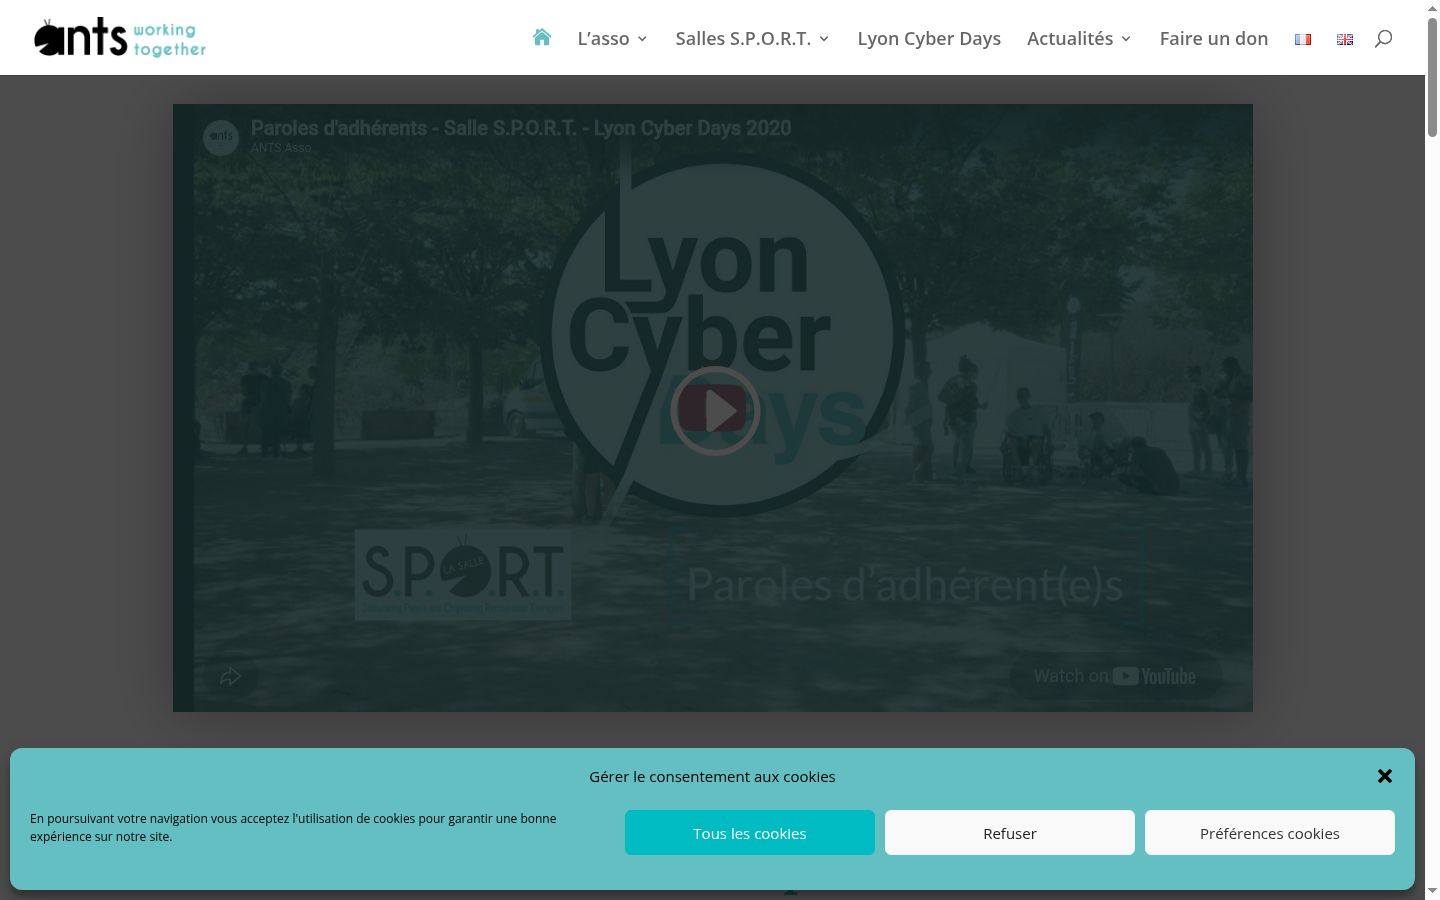This screenshot has height=900, width=1440.
Task: Click the scrollbar down arrow
Action: point(1432,890)
